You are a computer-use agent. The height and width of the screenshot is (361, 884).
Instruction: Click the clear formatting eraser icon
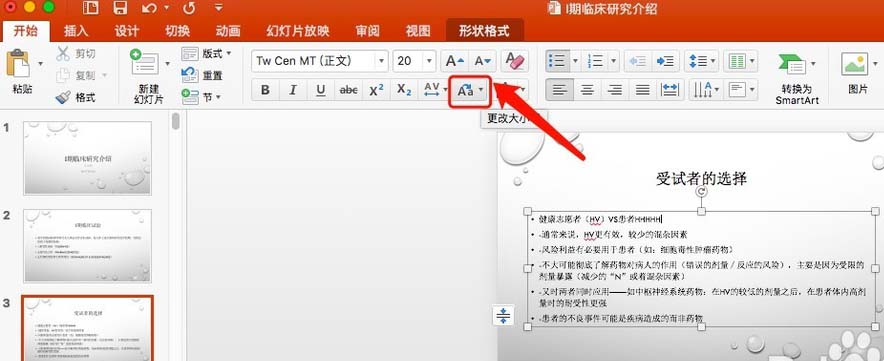coord(515,61)
